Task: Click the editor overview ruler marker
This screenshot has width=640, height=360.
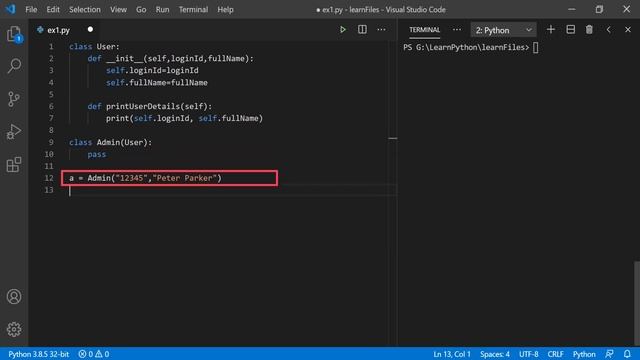Action: [x=393, y=138]
